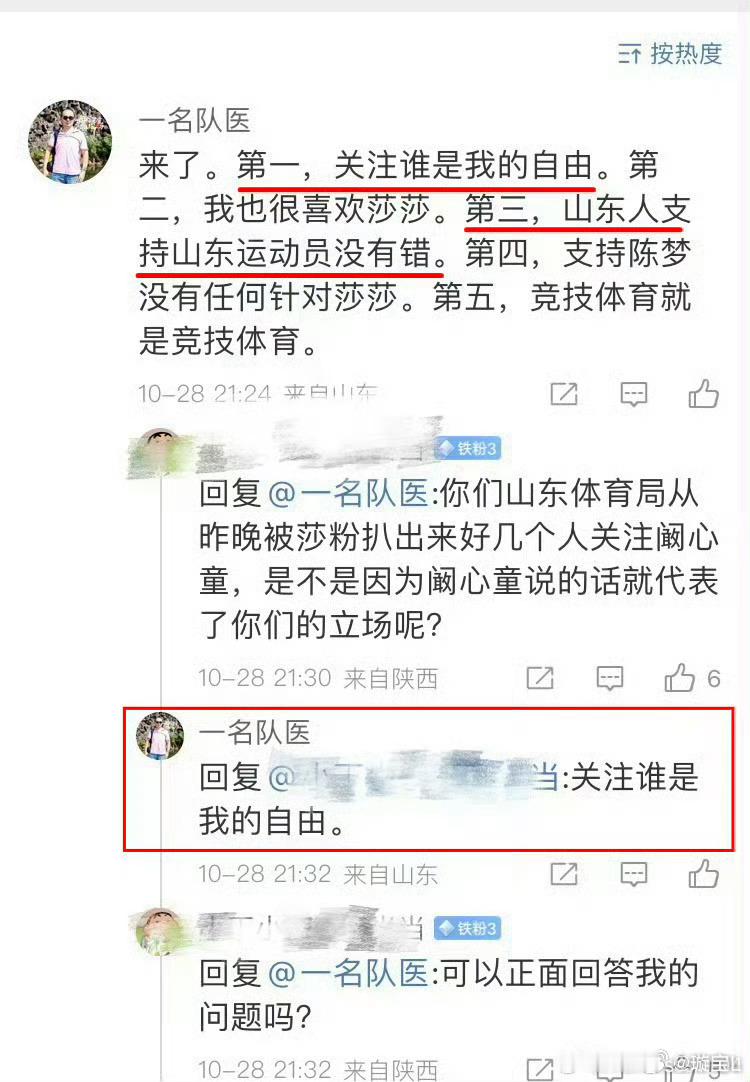Image resolution: width=750 pixels, height=1082 pixels.
Task: Open cartoon avatar of first replier
Action: [160, 451]
